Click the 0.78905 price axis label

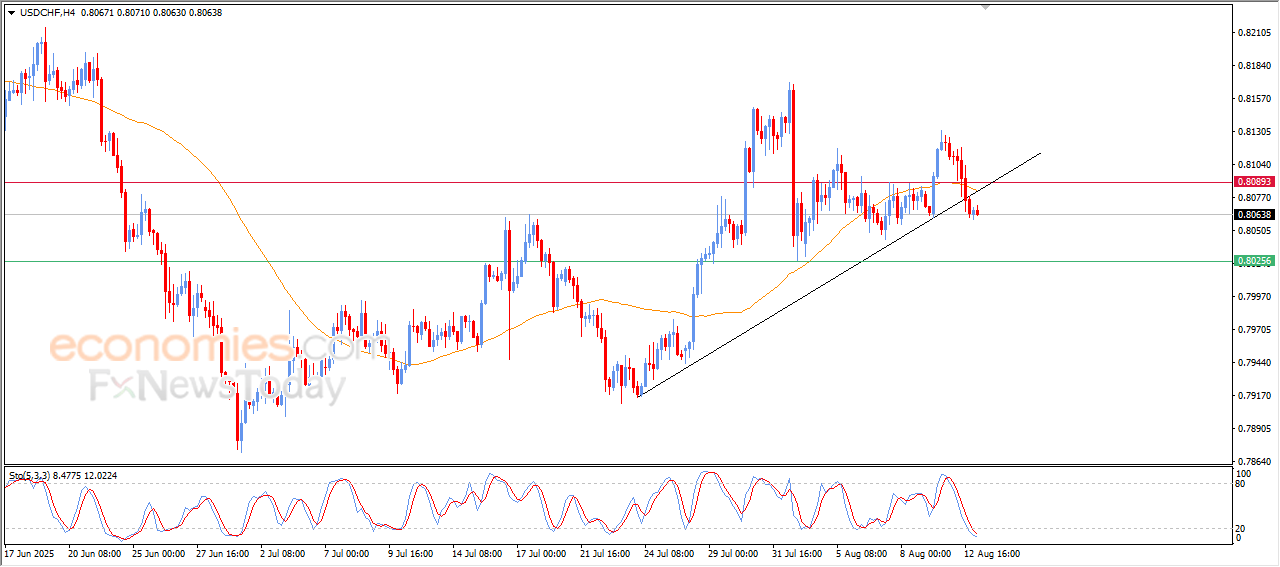[x=1254, y=429]
